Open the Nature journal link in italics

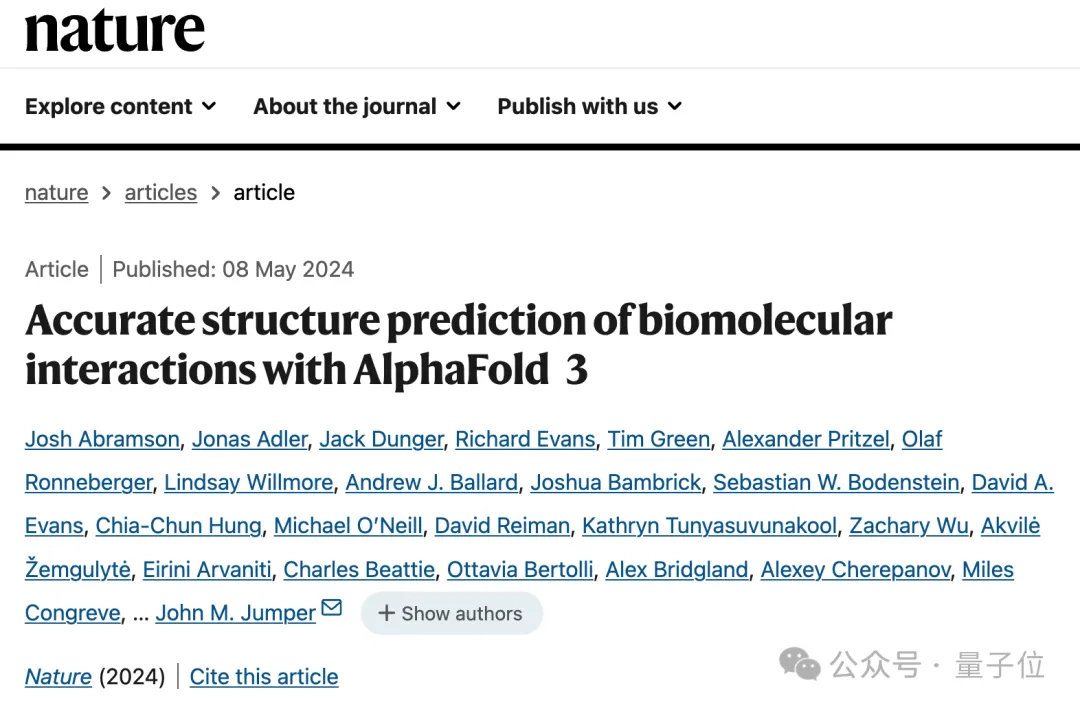58,677
